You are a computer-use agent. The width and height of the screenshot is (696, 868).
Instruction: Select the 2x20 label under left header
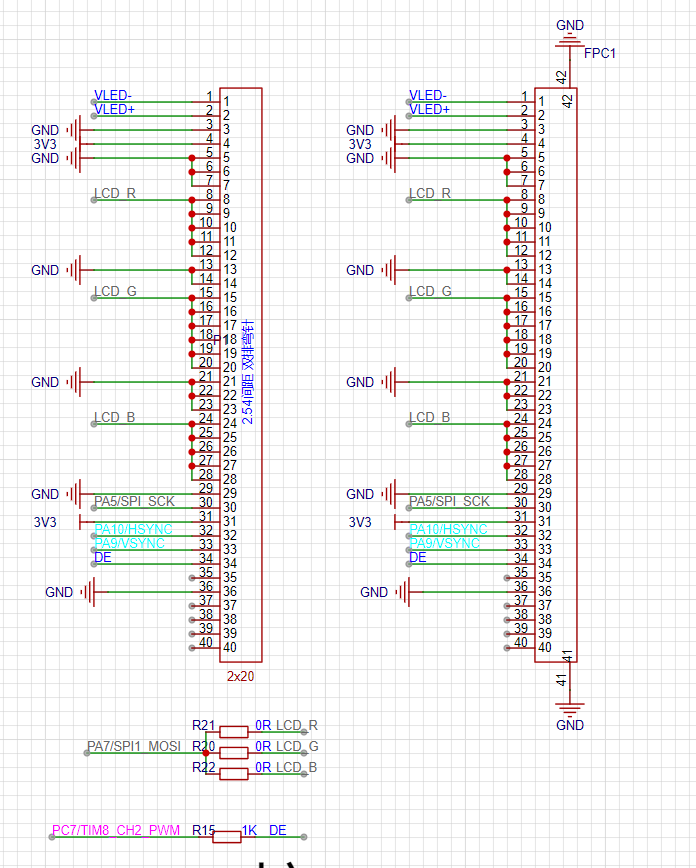[x=240, y=676]
